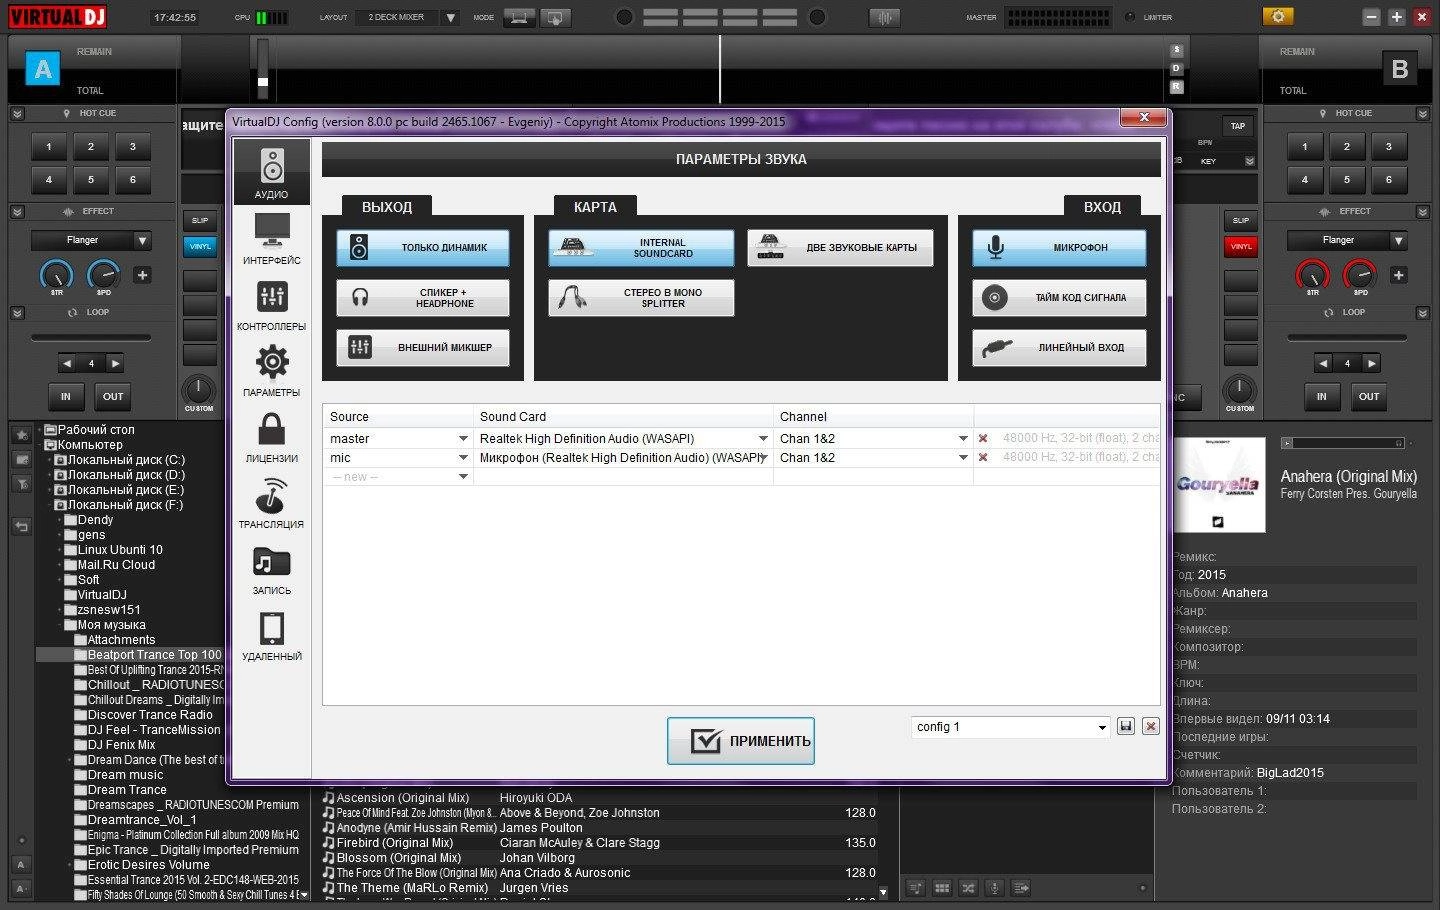Click the shuffle icon in bottom toolbar
1440x910 pixels.
click(x=968, y=888)
